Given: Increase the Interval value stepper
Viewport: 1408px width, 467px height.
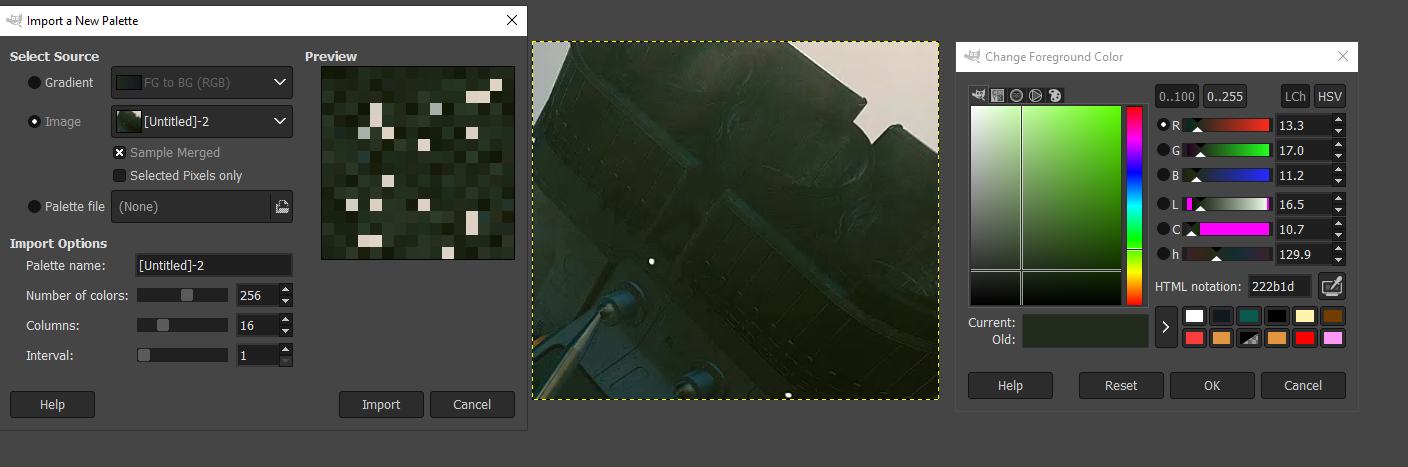Looking at the screenshot, I should pyautogui.click(x=285, y=350).
